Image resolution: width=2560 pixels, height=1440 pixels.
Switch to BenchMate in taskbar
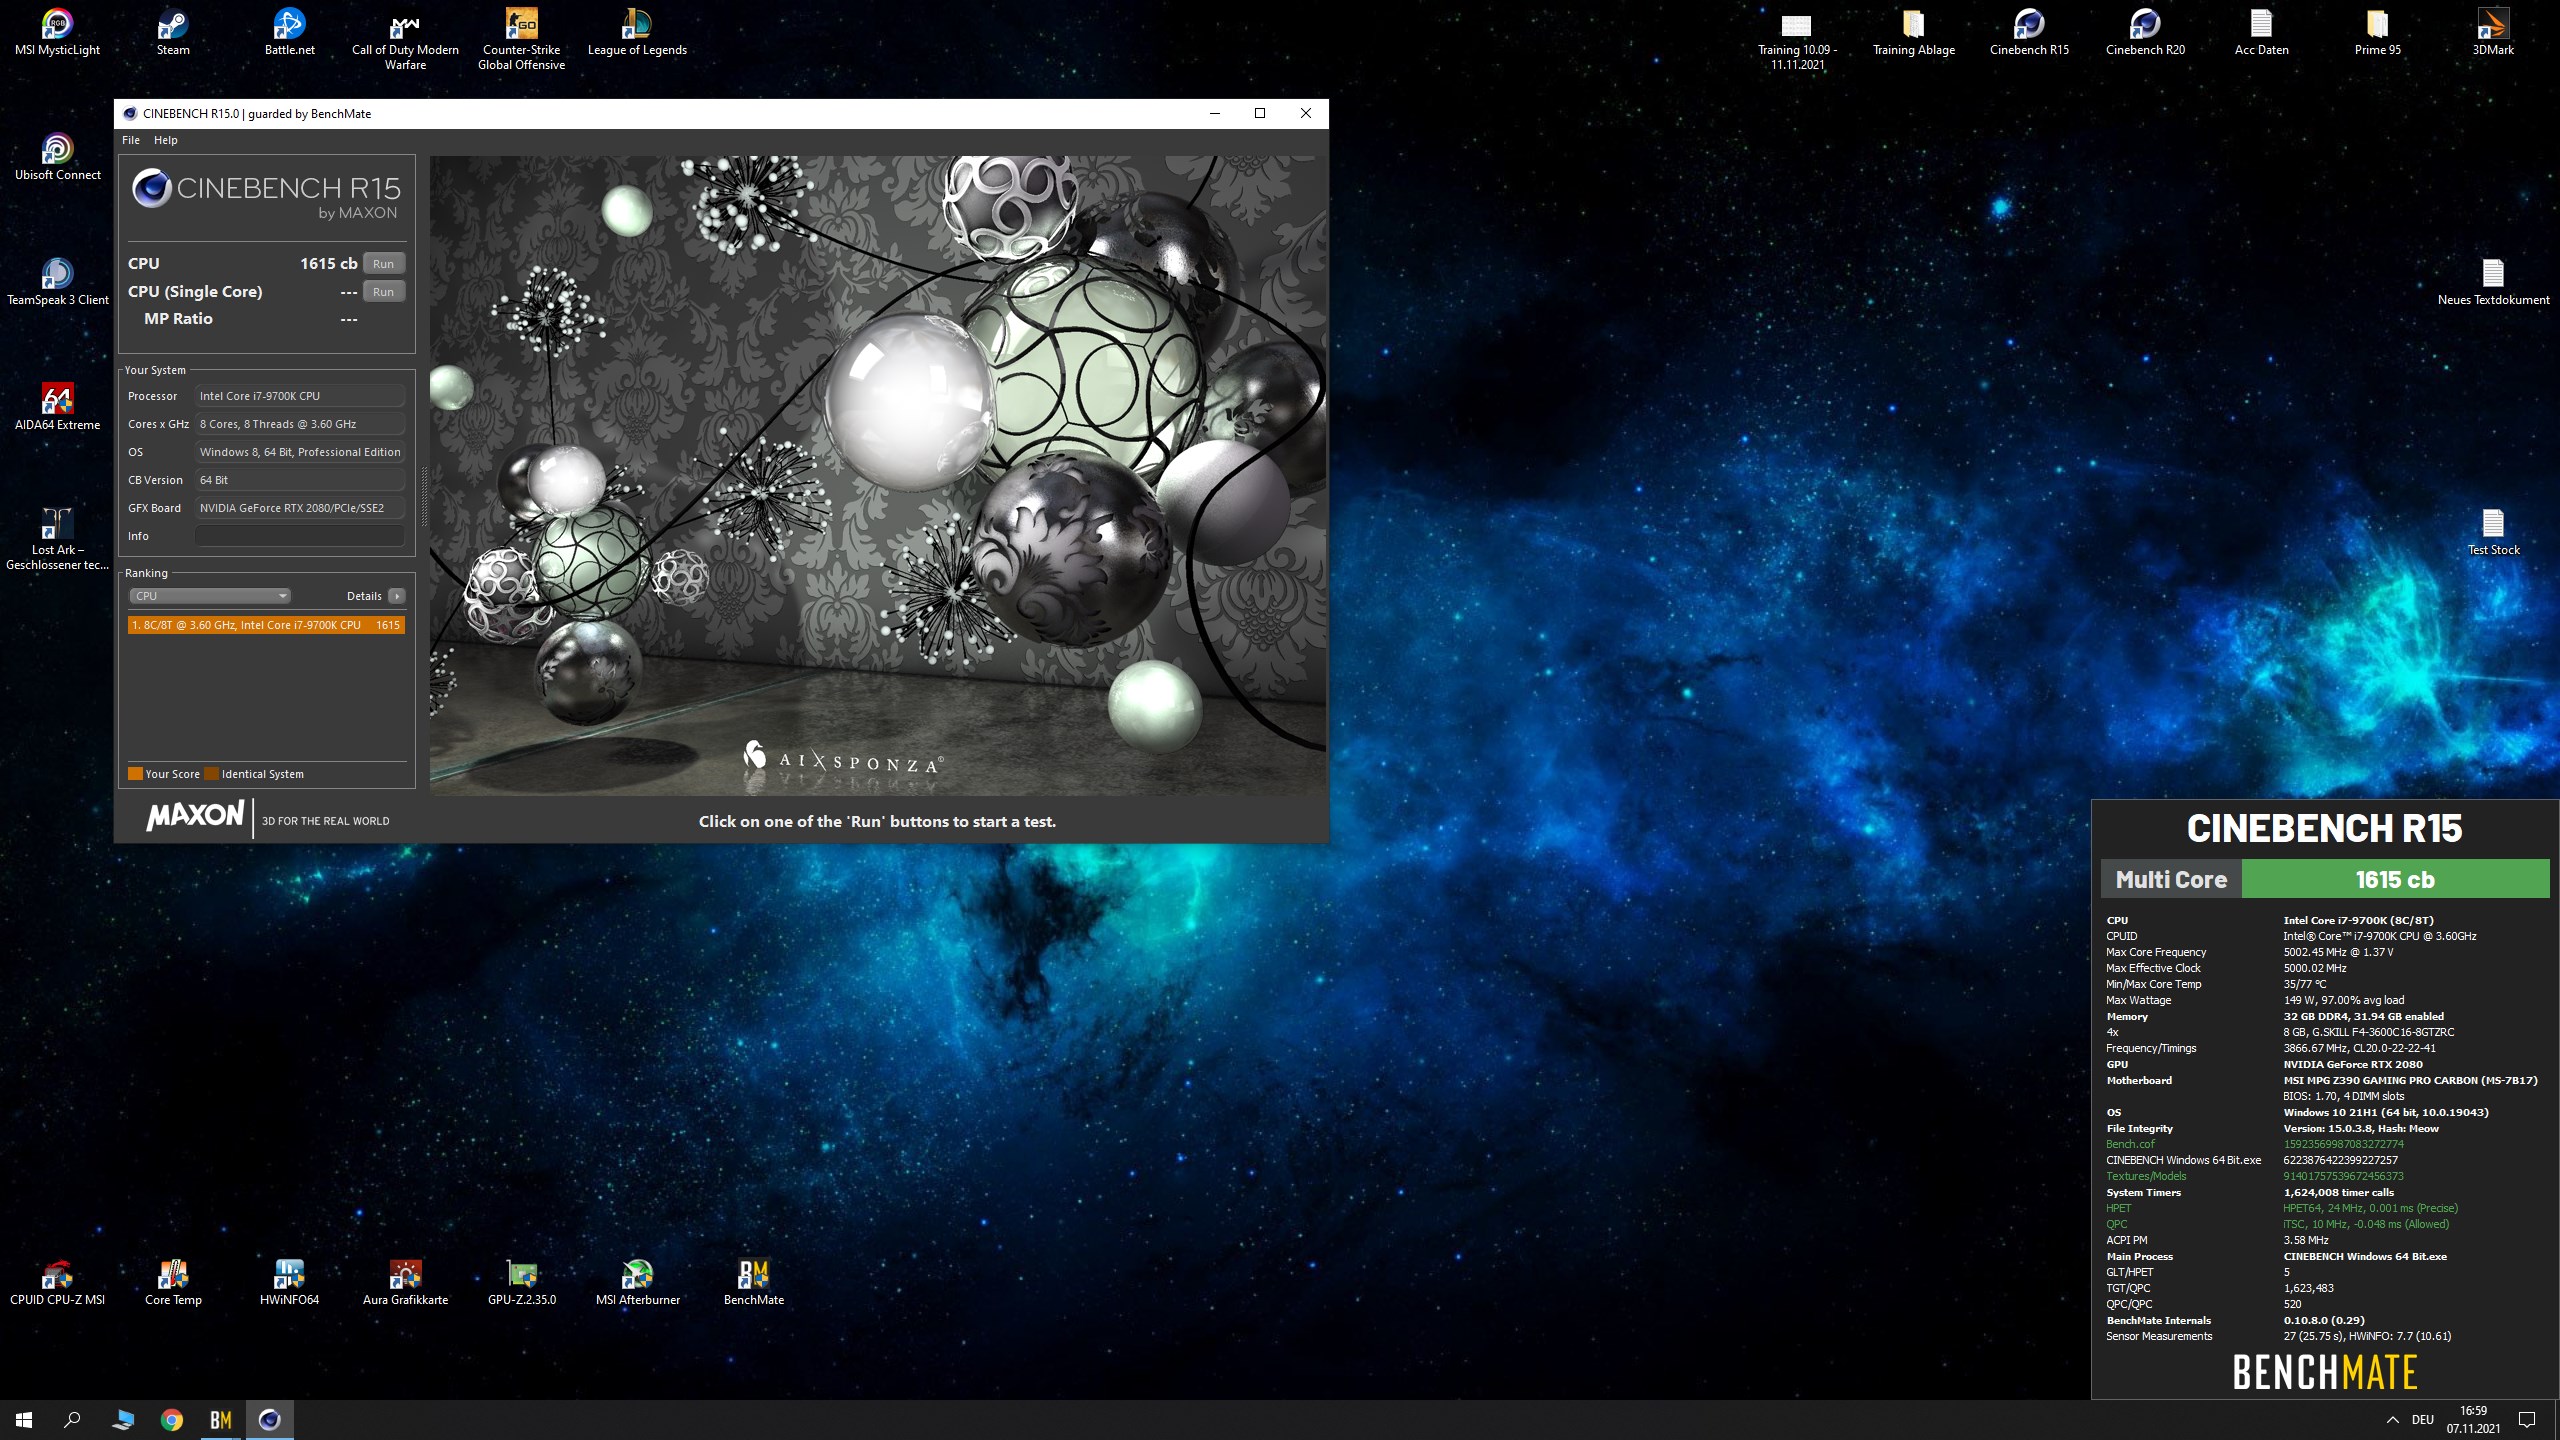(221, 1419)
